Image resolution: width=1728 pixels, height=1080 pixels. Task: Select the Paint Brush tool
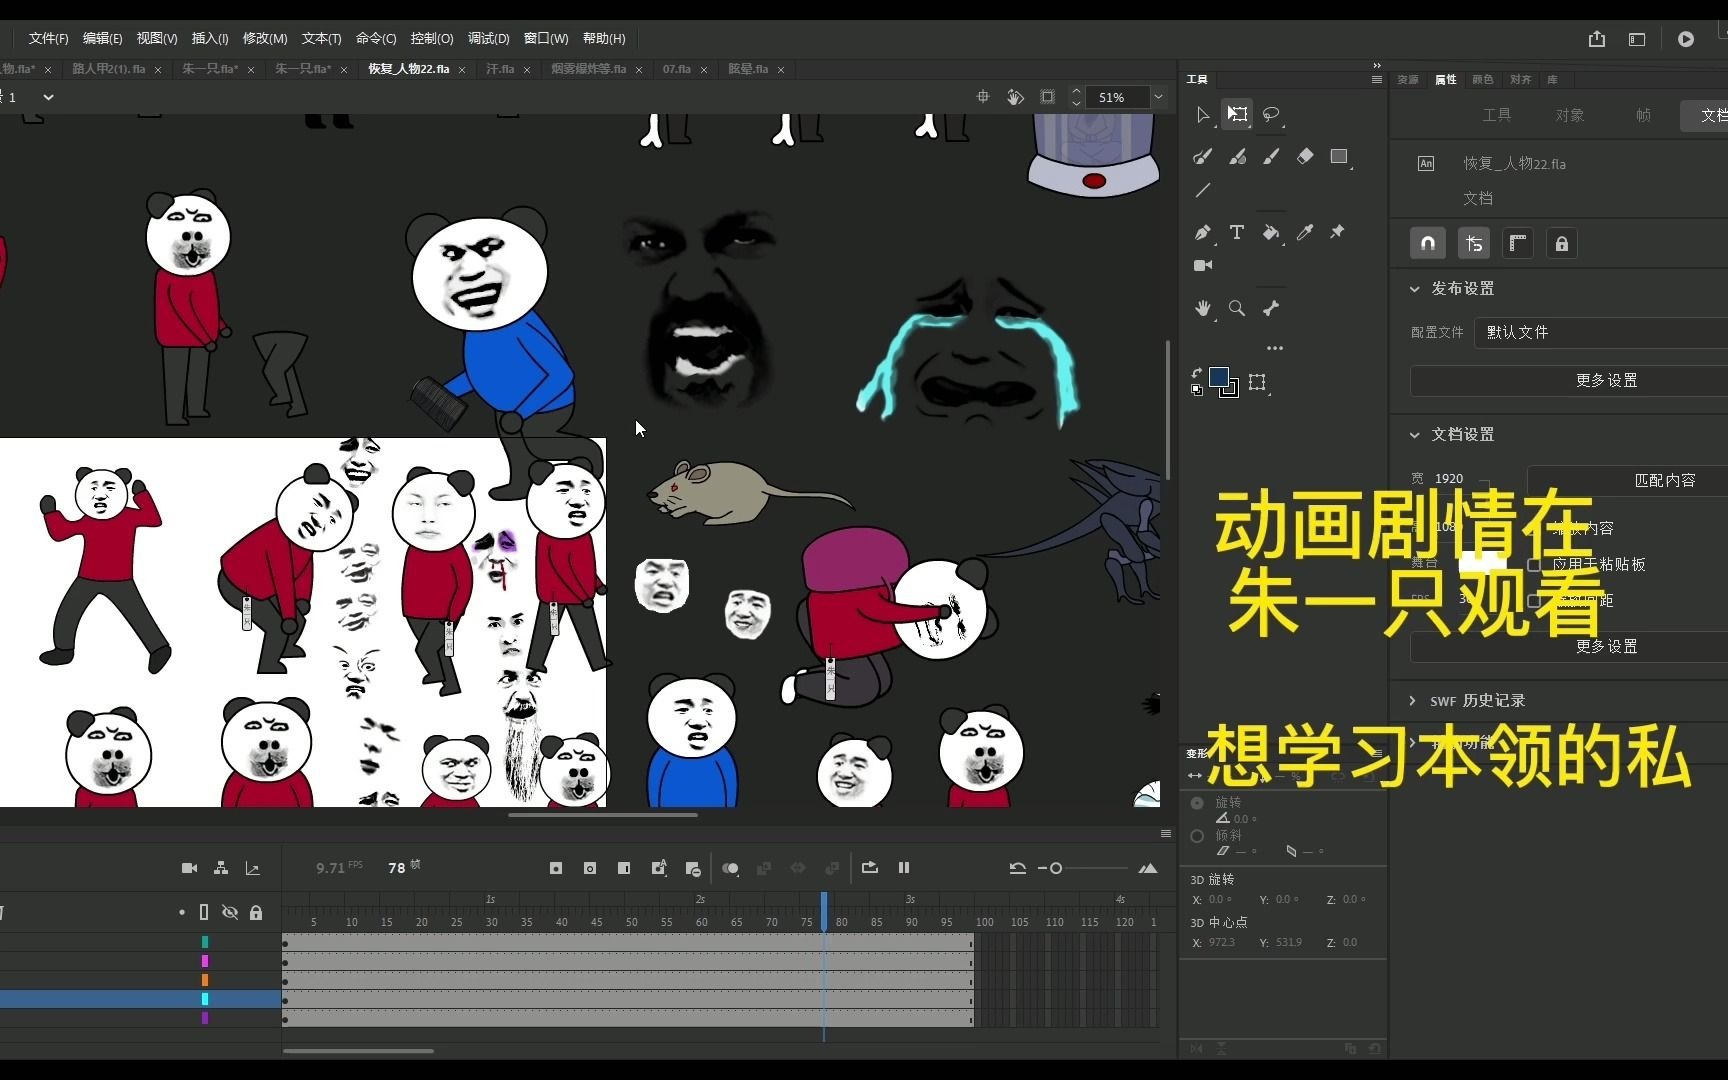1271,156
